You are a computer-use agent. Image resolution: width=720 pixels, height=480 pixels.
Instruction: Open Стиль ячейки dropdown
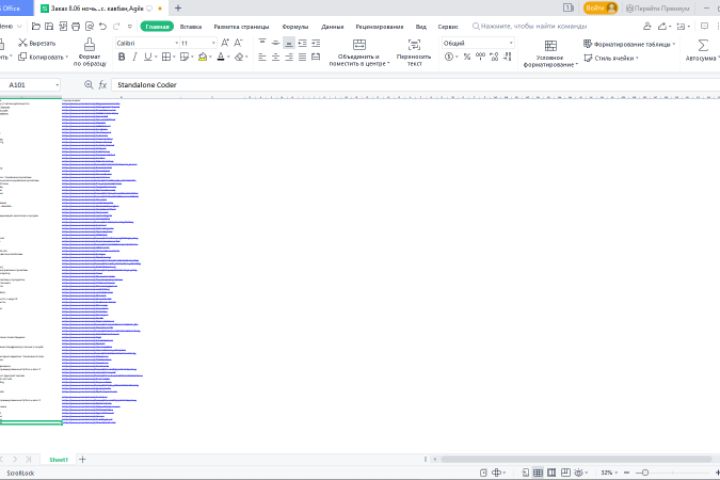[611, 58]
